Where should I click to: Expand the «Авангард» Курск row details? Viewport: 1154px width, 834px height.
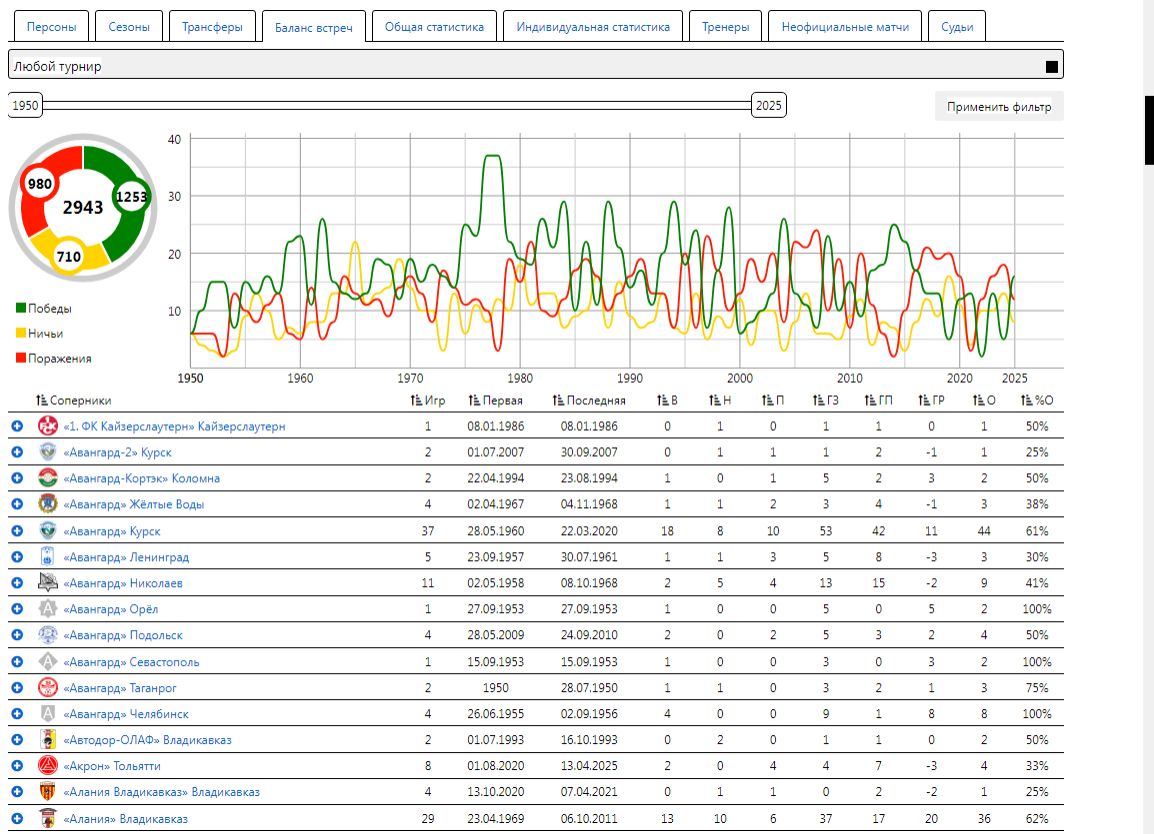[17, 531]
